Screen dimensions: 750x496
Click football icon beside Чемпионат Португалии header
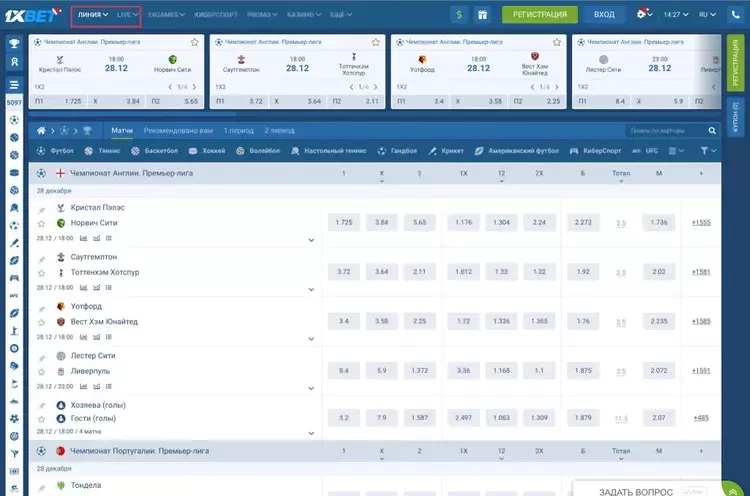[x=41, y=451]
